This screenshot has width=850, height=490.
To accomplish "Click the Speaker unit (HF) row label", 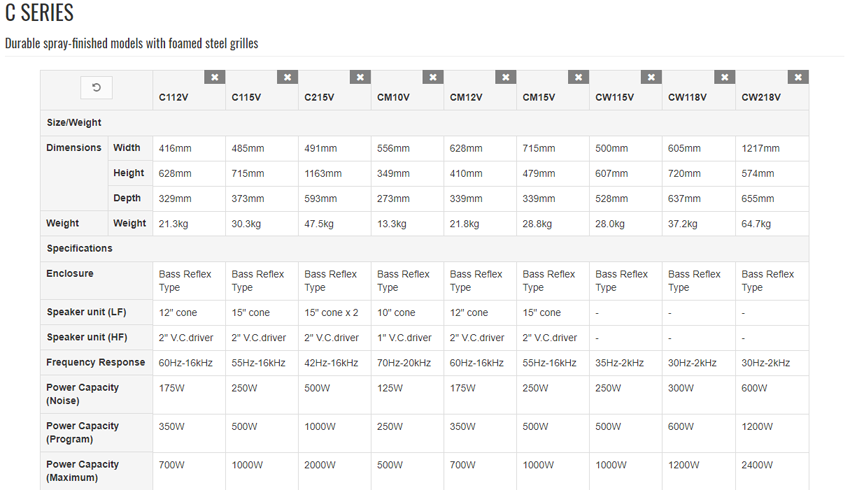I will pyautogui.click(x=87, y=337).
